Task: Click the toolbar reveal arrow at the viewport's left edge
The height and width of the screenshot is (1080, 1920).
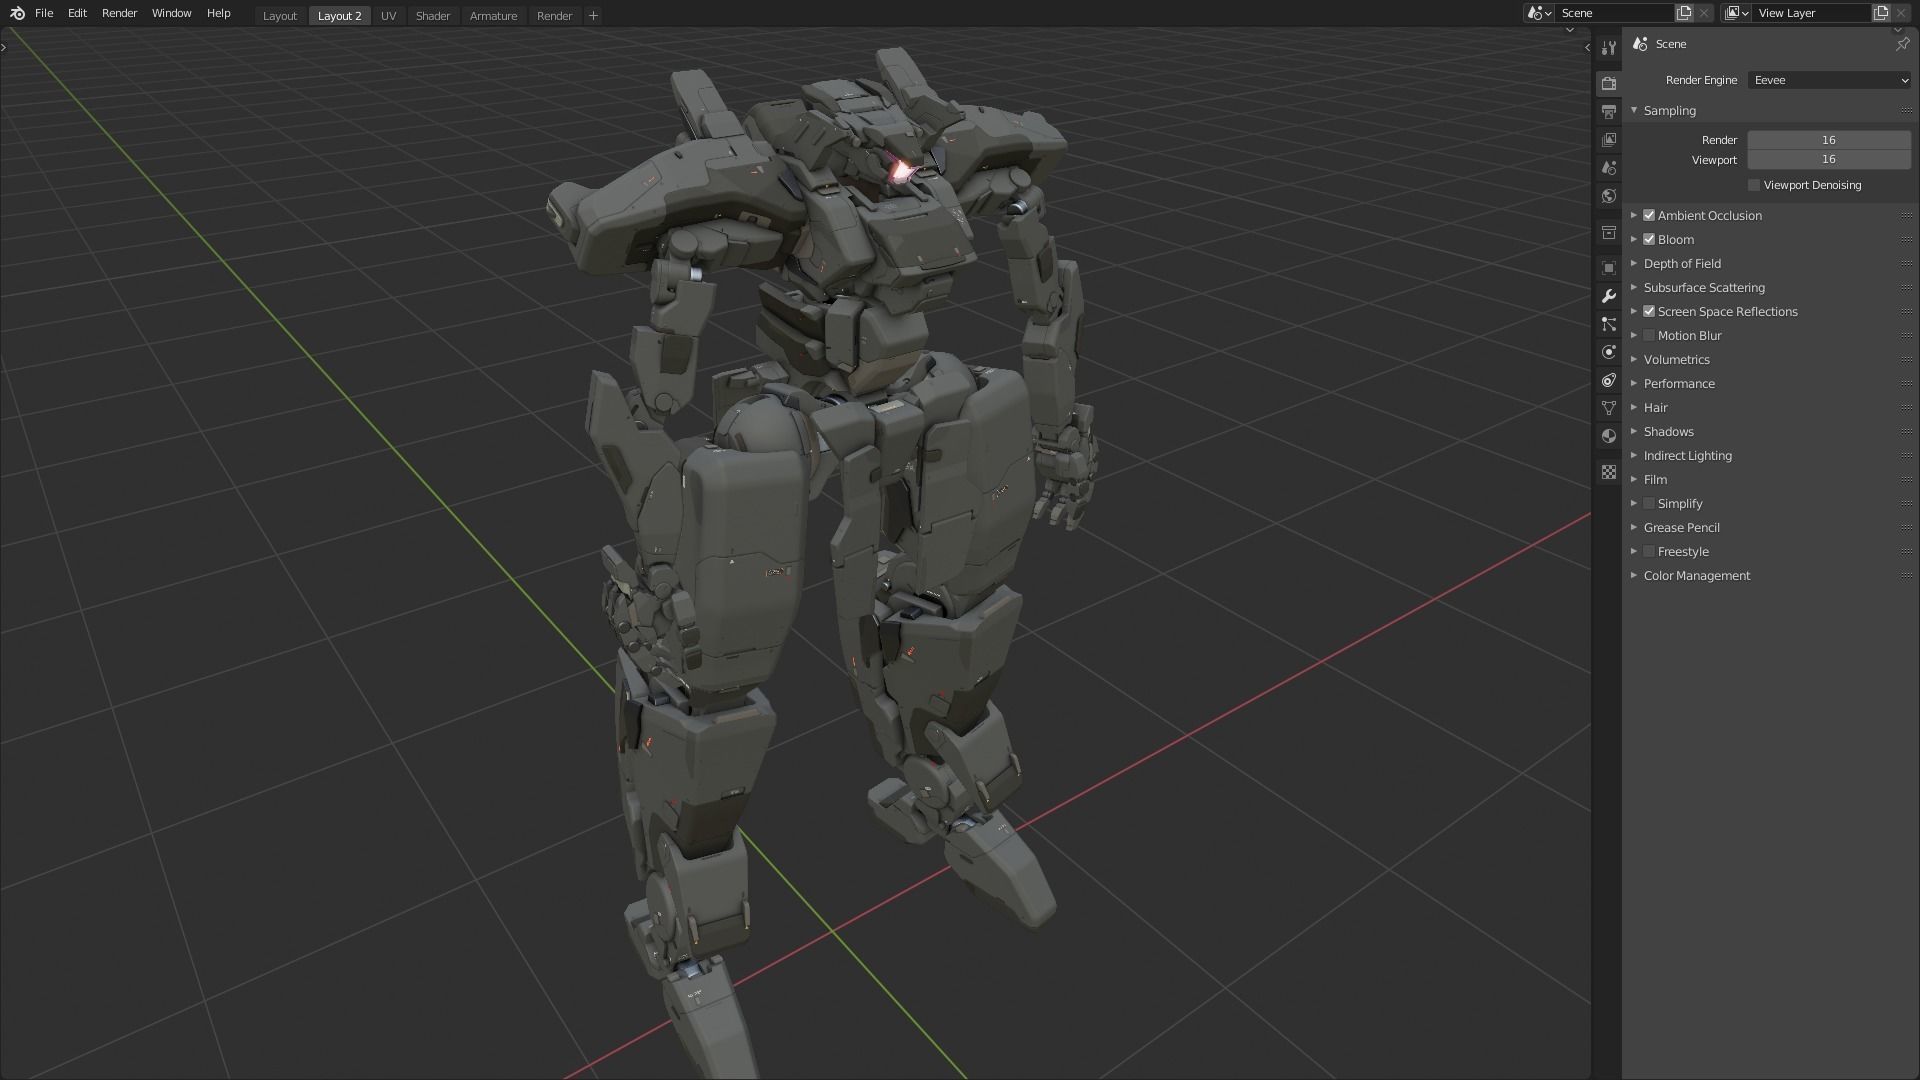Action: [4, 47]
